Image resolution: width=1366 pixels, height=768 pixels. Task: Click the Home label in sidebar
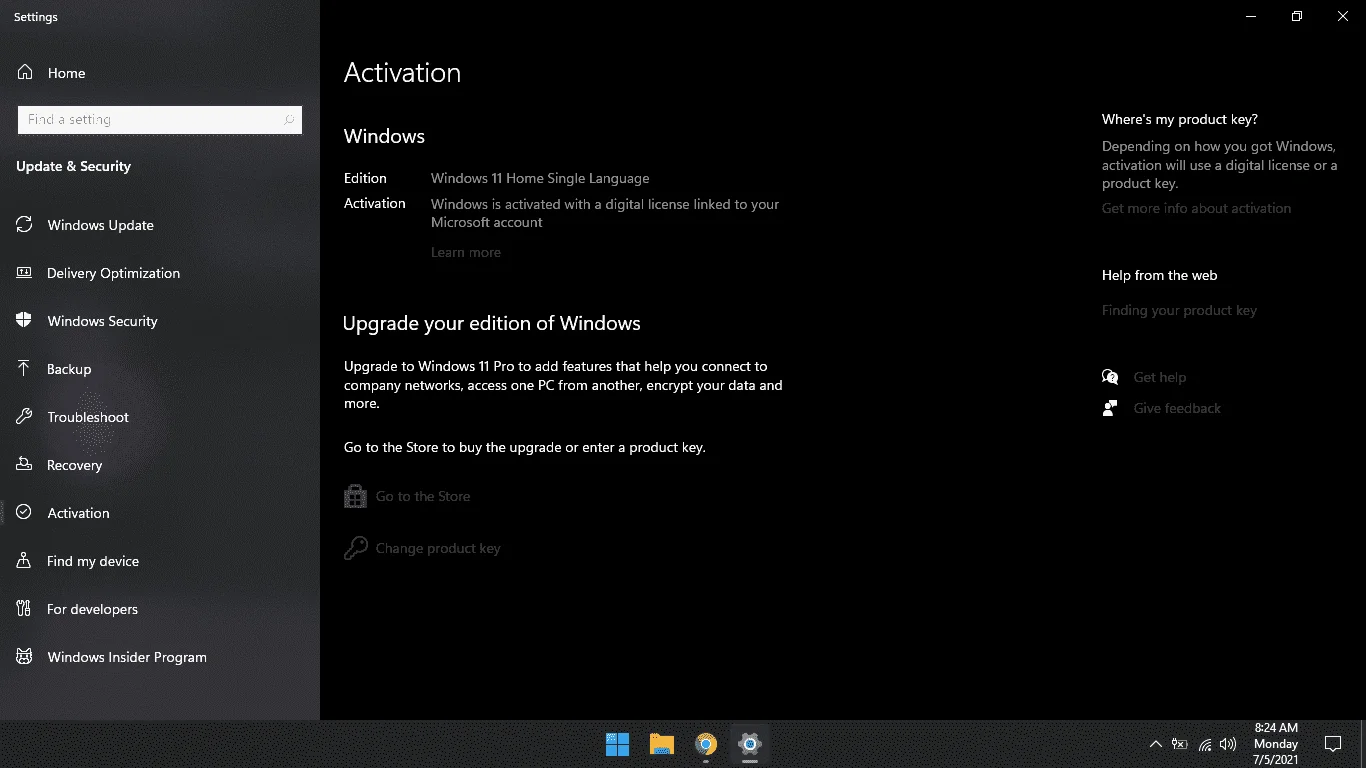pos(66,73)
